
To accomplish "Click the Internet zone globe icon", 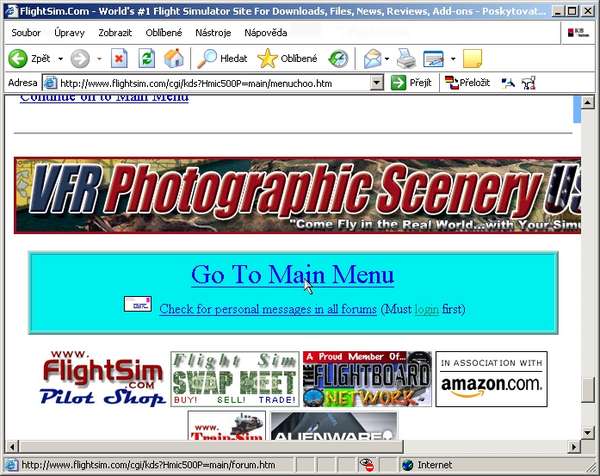I will (408, 465).
